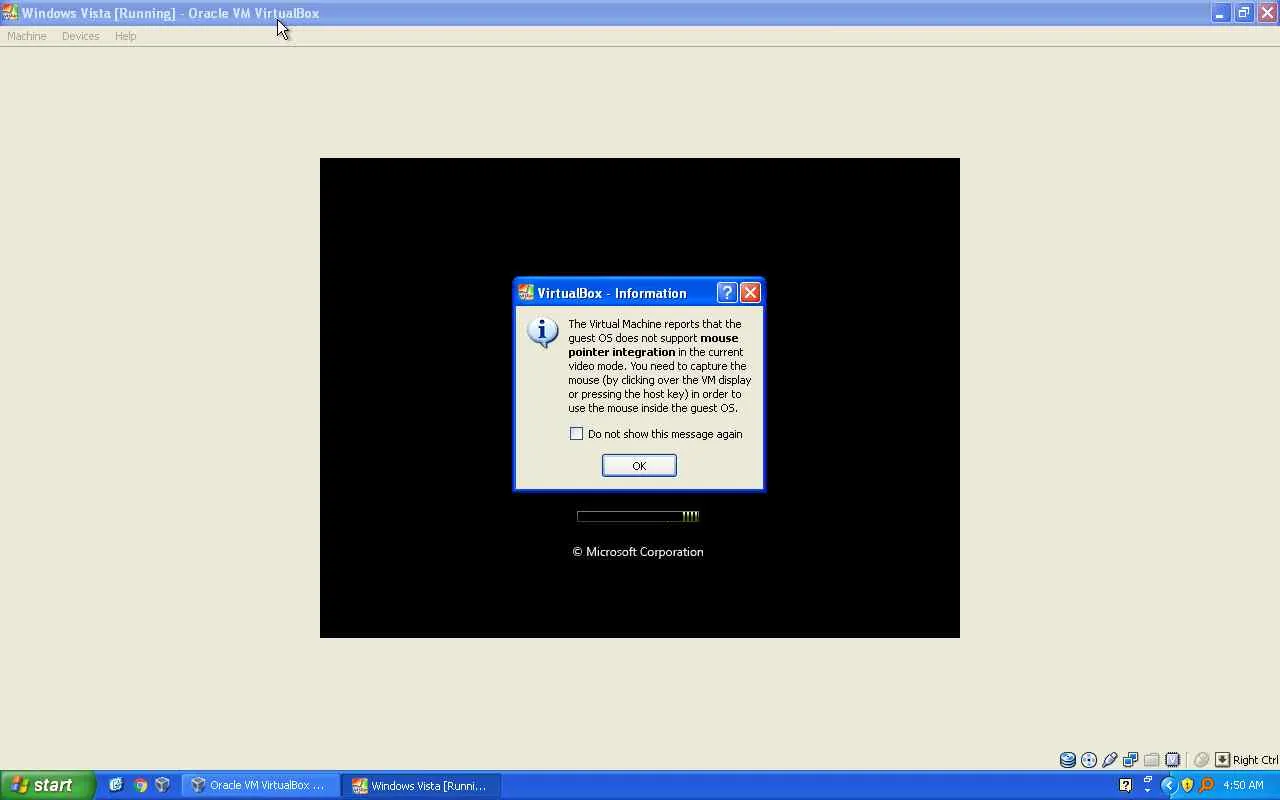1280x800 pixels.
Task: Click the 'VirtualBox - Information' dialog title text
Action: [612, 293]
